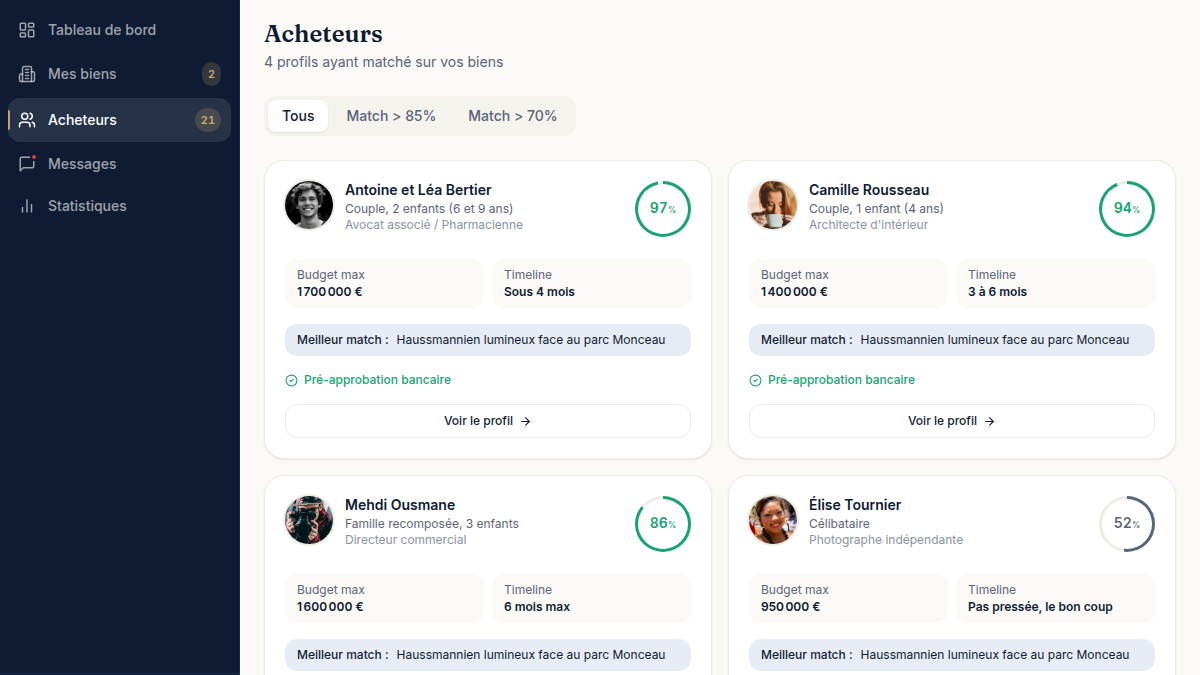1200x675 pixels.
Task: Open Tableau de bord menu item
Action: pyautogui.click(x=120, y=30)
